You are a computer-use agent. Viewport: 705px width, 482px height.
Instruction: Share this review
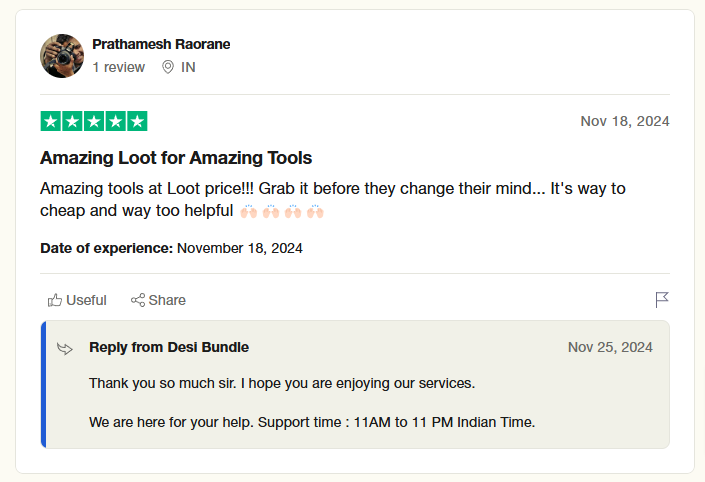(158, 300)
